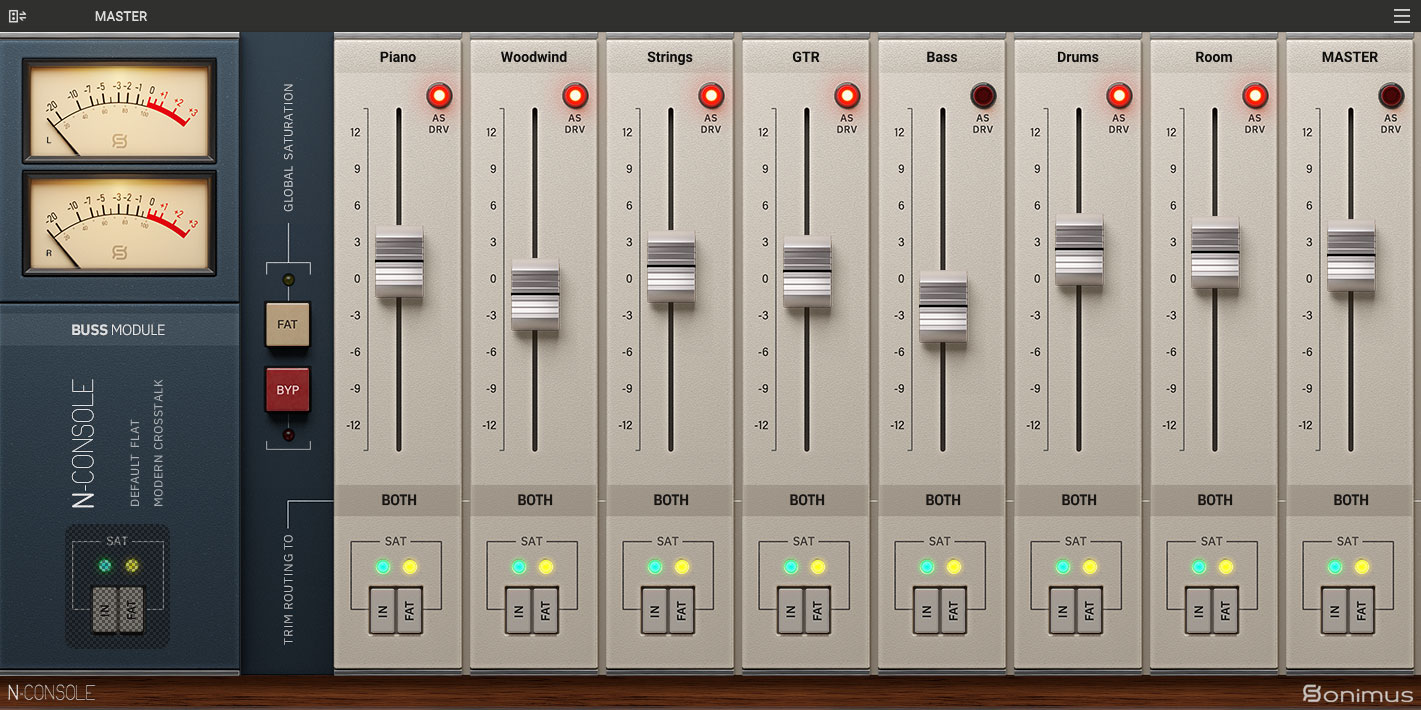
Task: Click the Woodwind channel name label
Action: pyautogui.click(x=534, y=57)
